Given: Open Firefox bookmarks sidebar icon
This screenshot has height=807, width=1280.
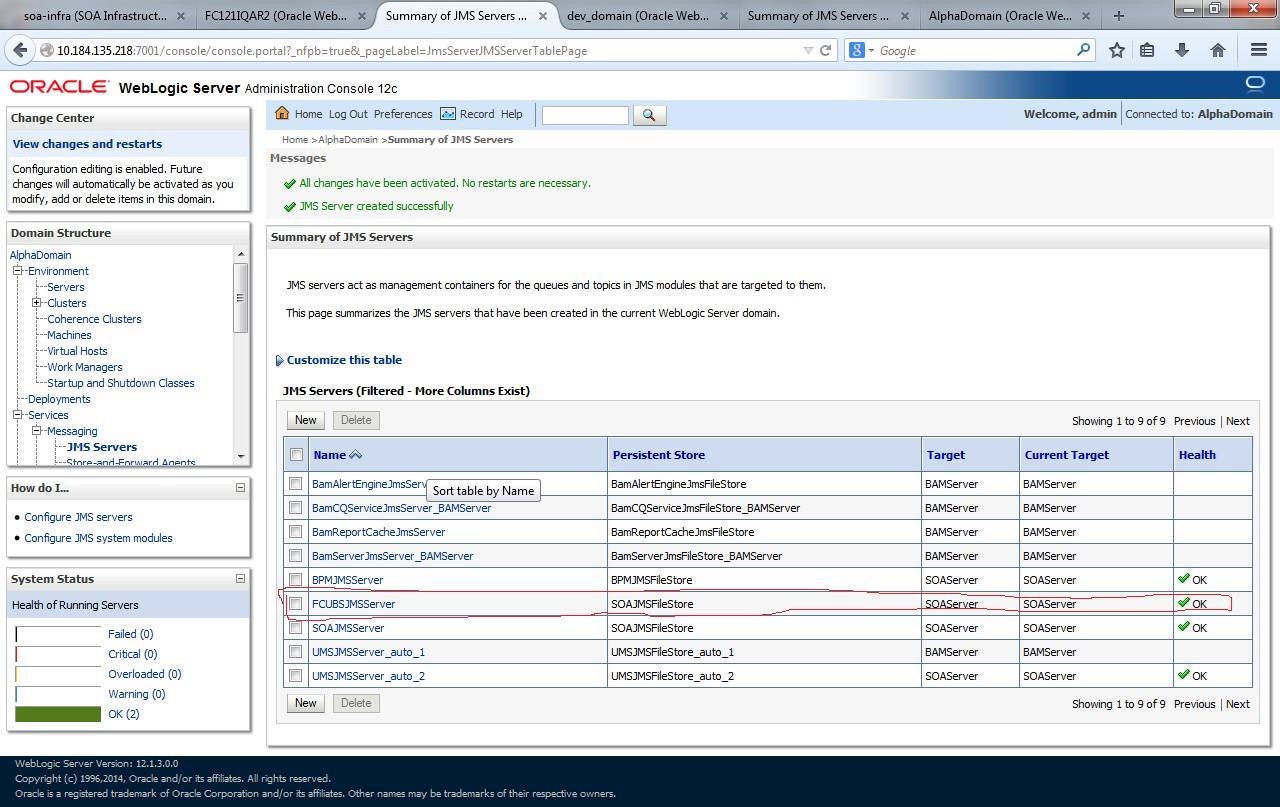Looking at the screenshot, I should [x=1147, y=49].
